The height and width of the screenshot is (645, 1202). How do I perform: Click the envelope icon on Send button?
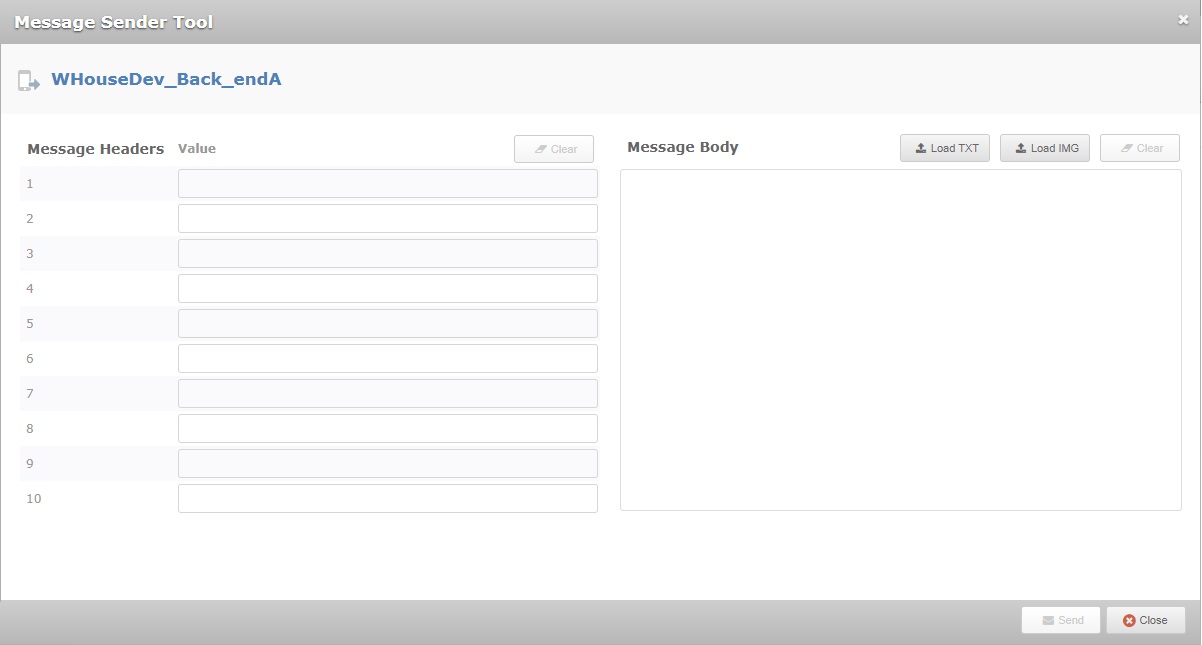[x=1047, y=620]
